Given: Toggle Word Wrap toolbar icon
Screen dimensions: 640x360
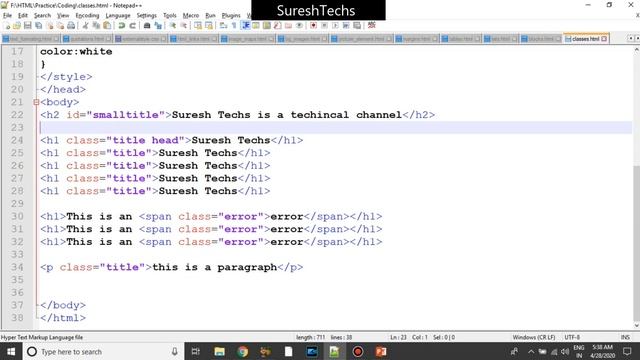Looking at the screenshot, I should [x=223, y=26].
